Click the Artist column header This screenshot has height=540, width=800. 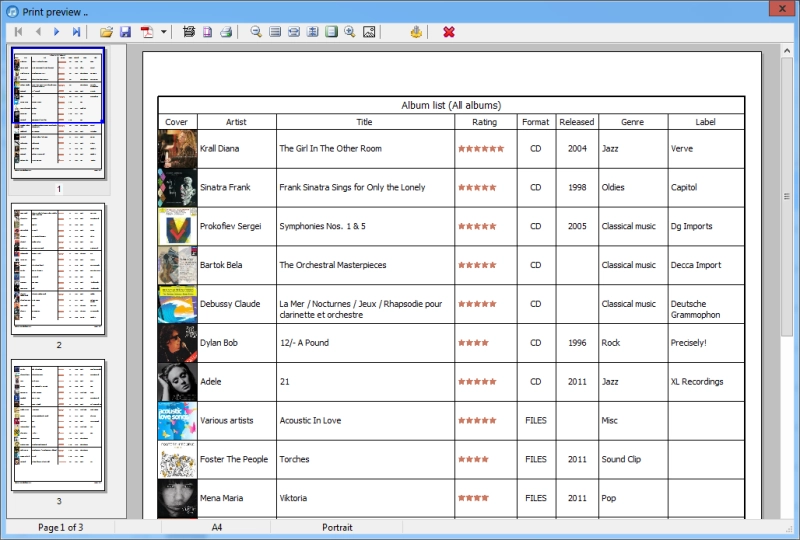[x=236, y=122]
